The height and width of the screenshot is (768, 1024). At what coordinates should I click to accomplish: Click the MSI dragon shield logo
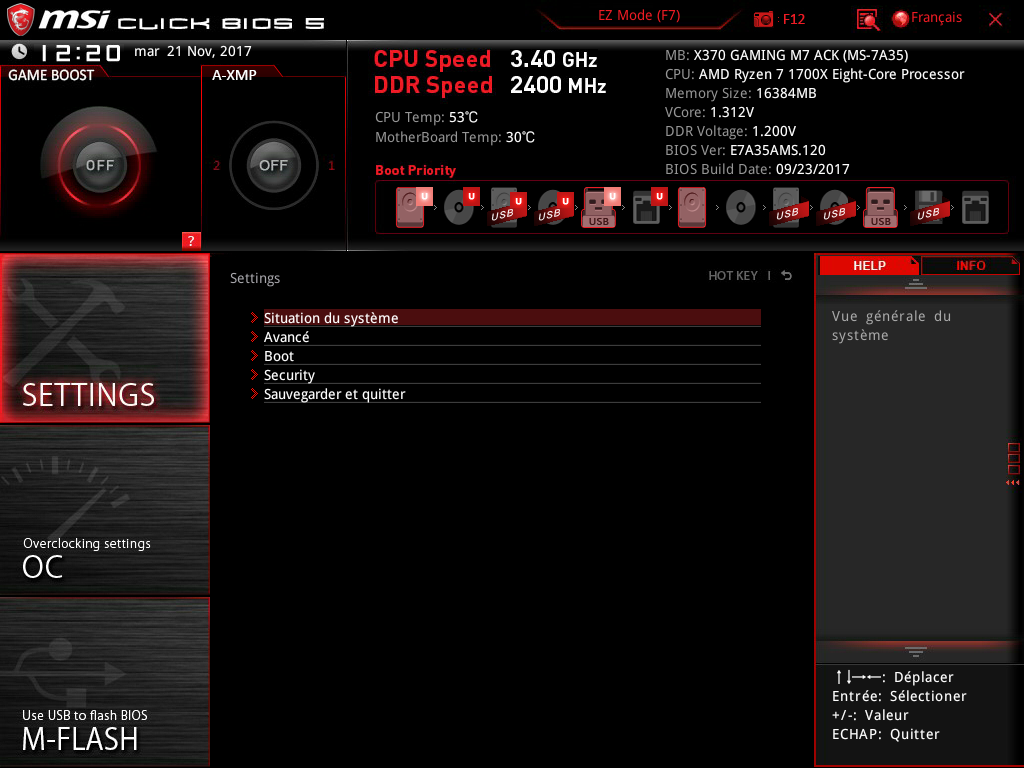(x=20, y=20)
